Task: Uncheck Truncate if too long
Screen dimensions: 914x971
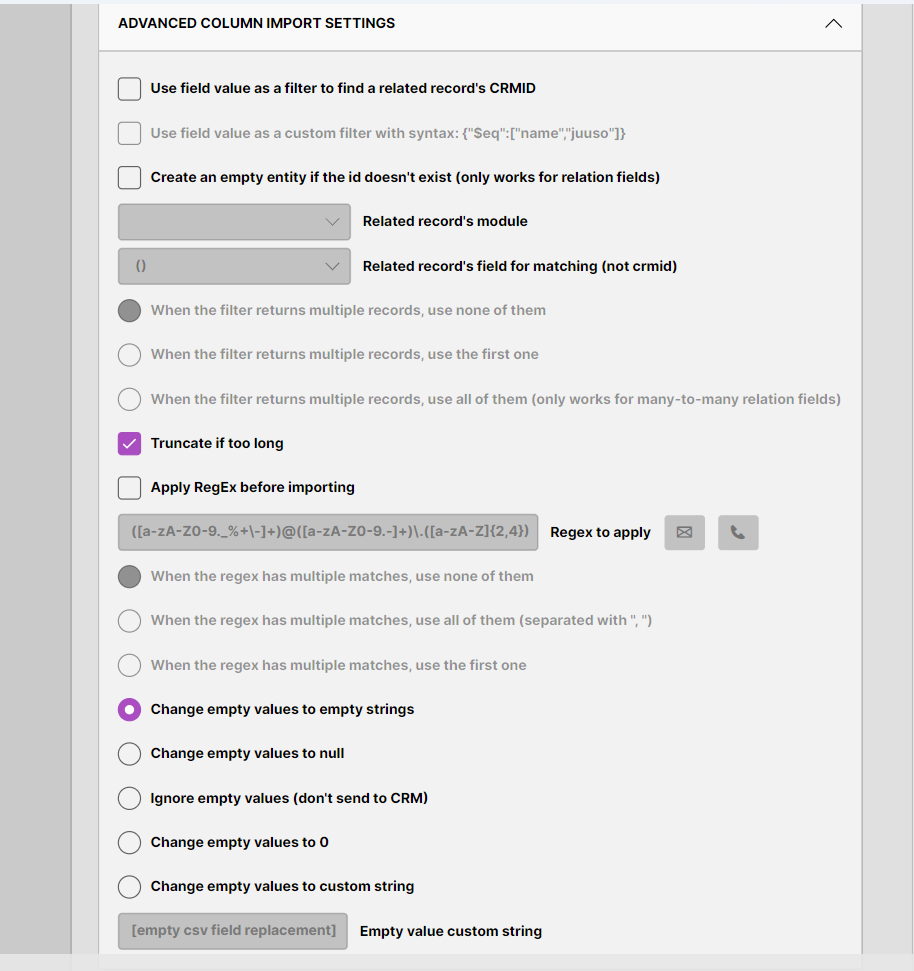Action: [129, 443]
